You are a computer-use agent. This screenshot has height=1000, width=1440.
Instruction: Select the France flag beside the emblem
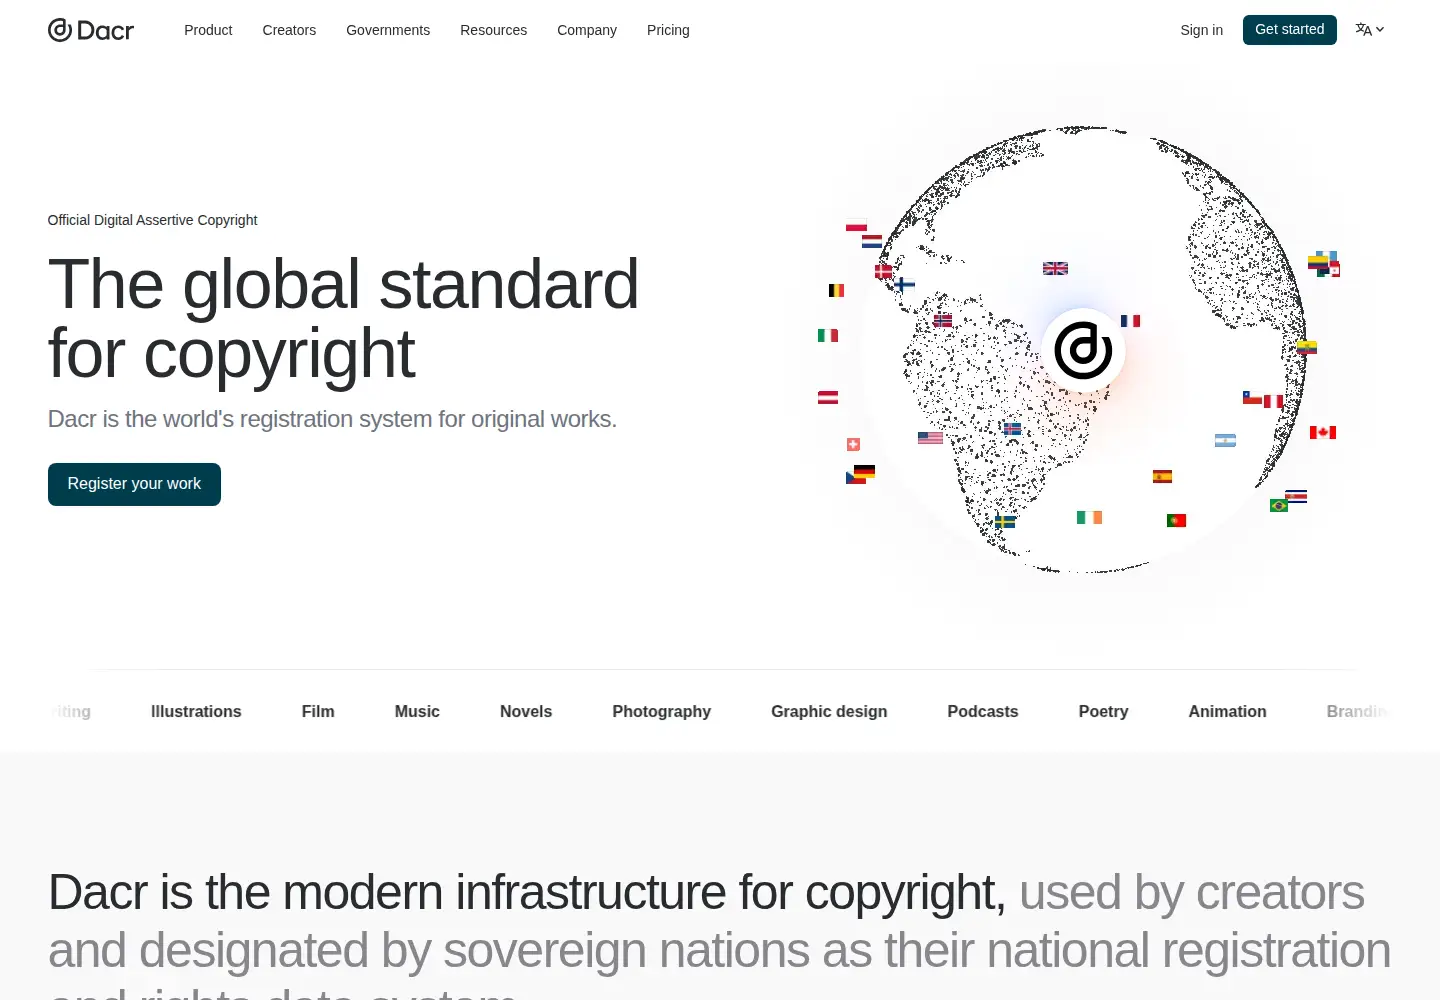coord(1130,321)
